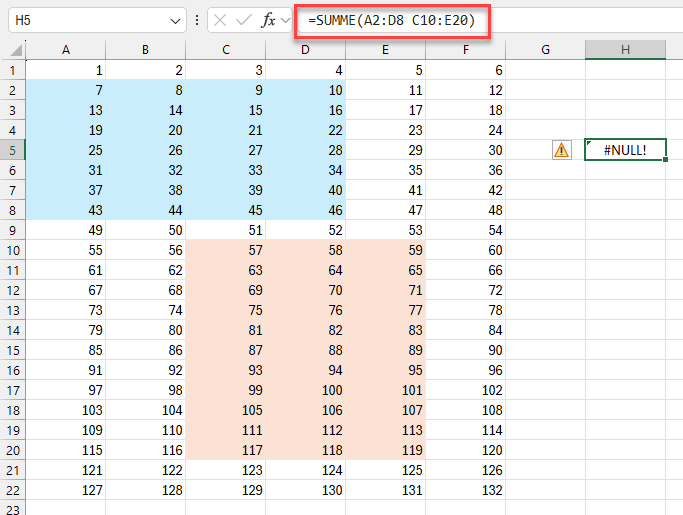This screenshot has height=515, width=683.
Task: Click the Enter checkmark in formula bar
Action: pos(244,20)
